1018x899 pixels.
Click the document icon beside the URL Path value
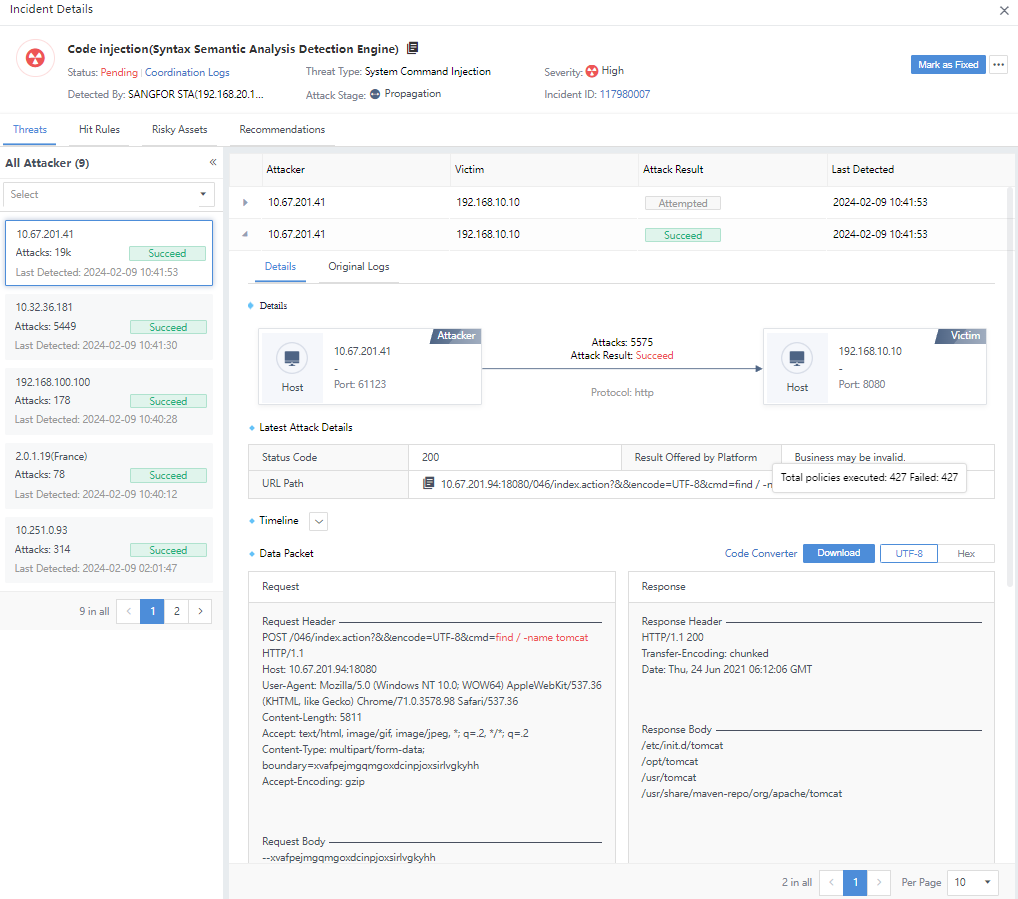tap(429, 483)
